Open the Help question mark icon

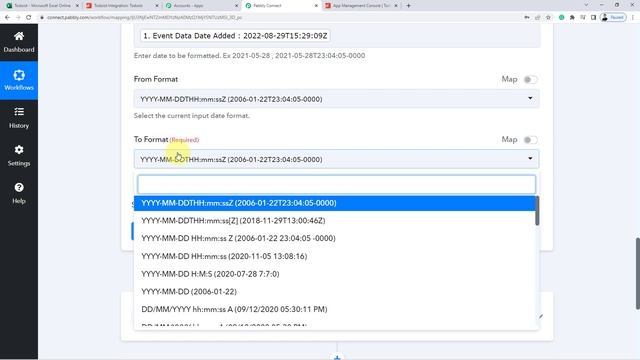pyautogui.click(x=19, y=187)
